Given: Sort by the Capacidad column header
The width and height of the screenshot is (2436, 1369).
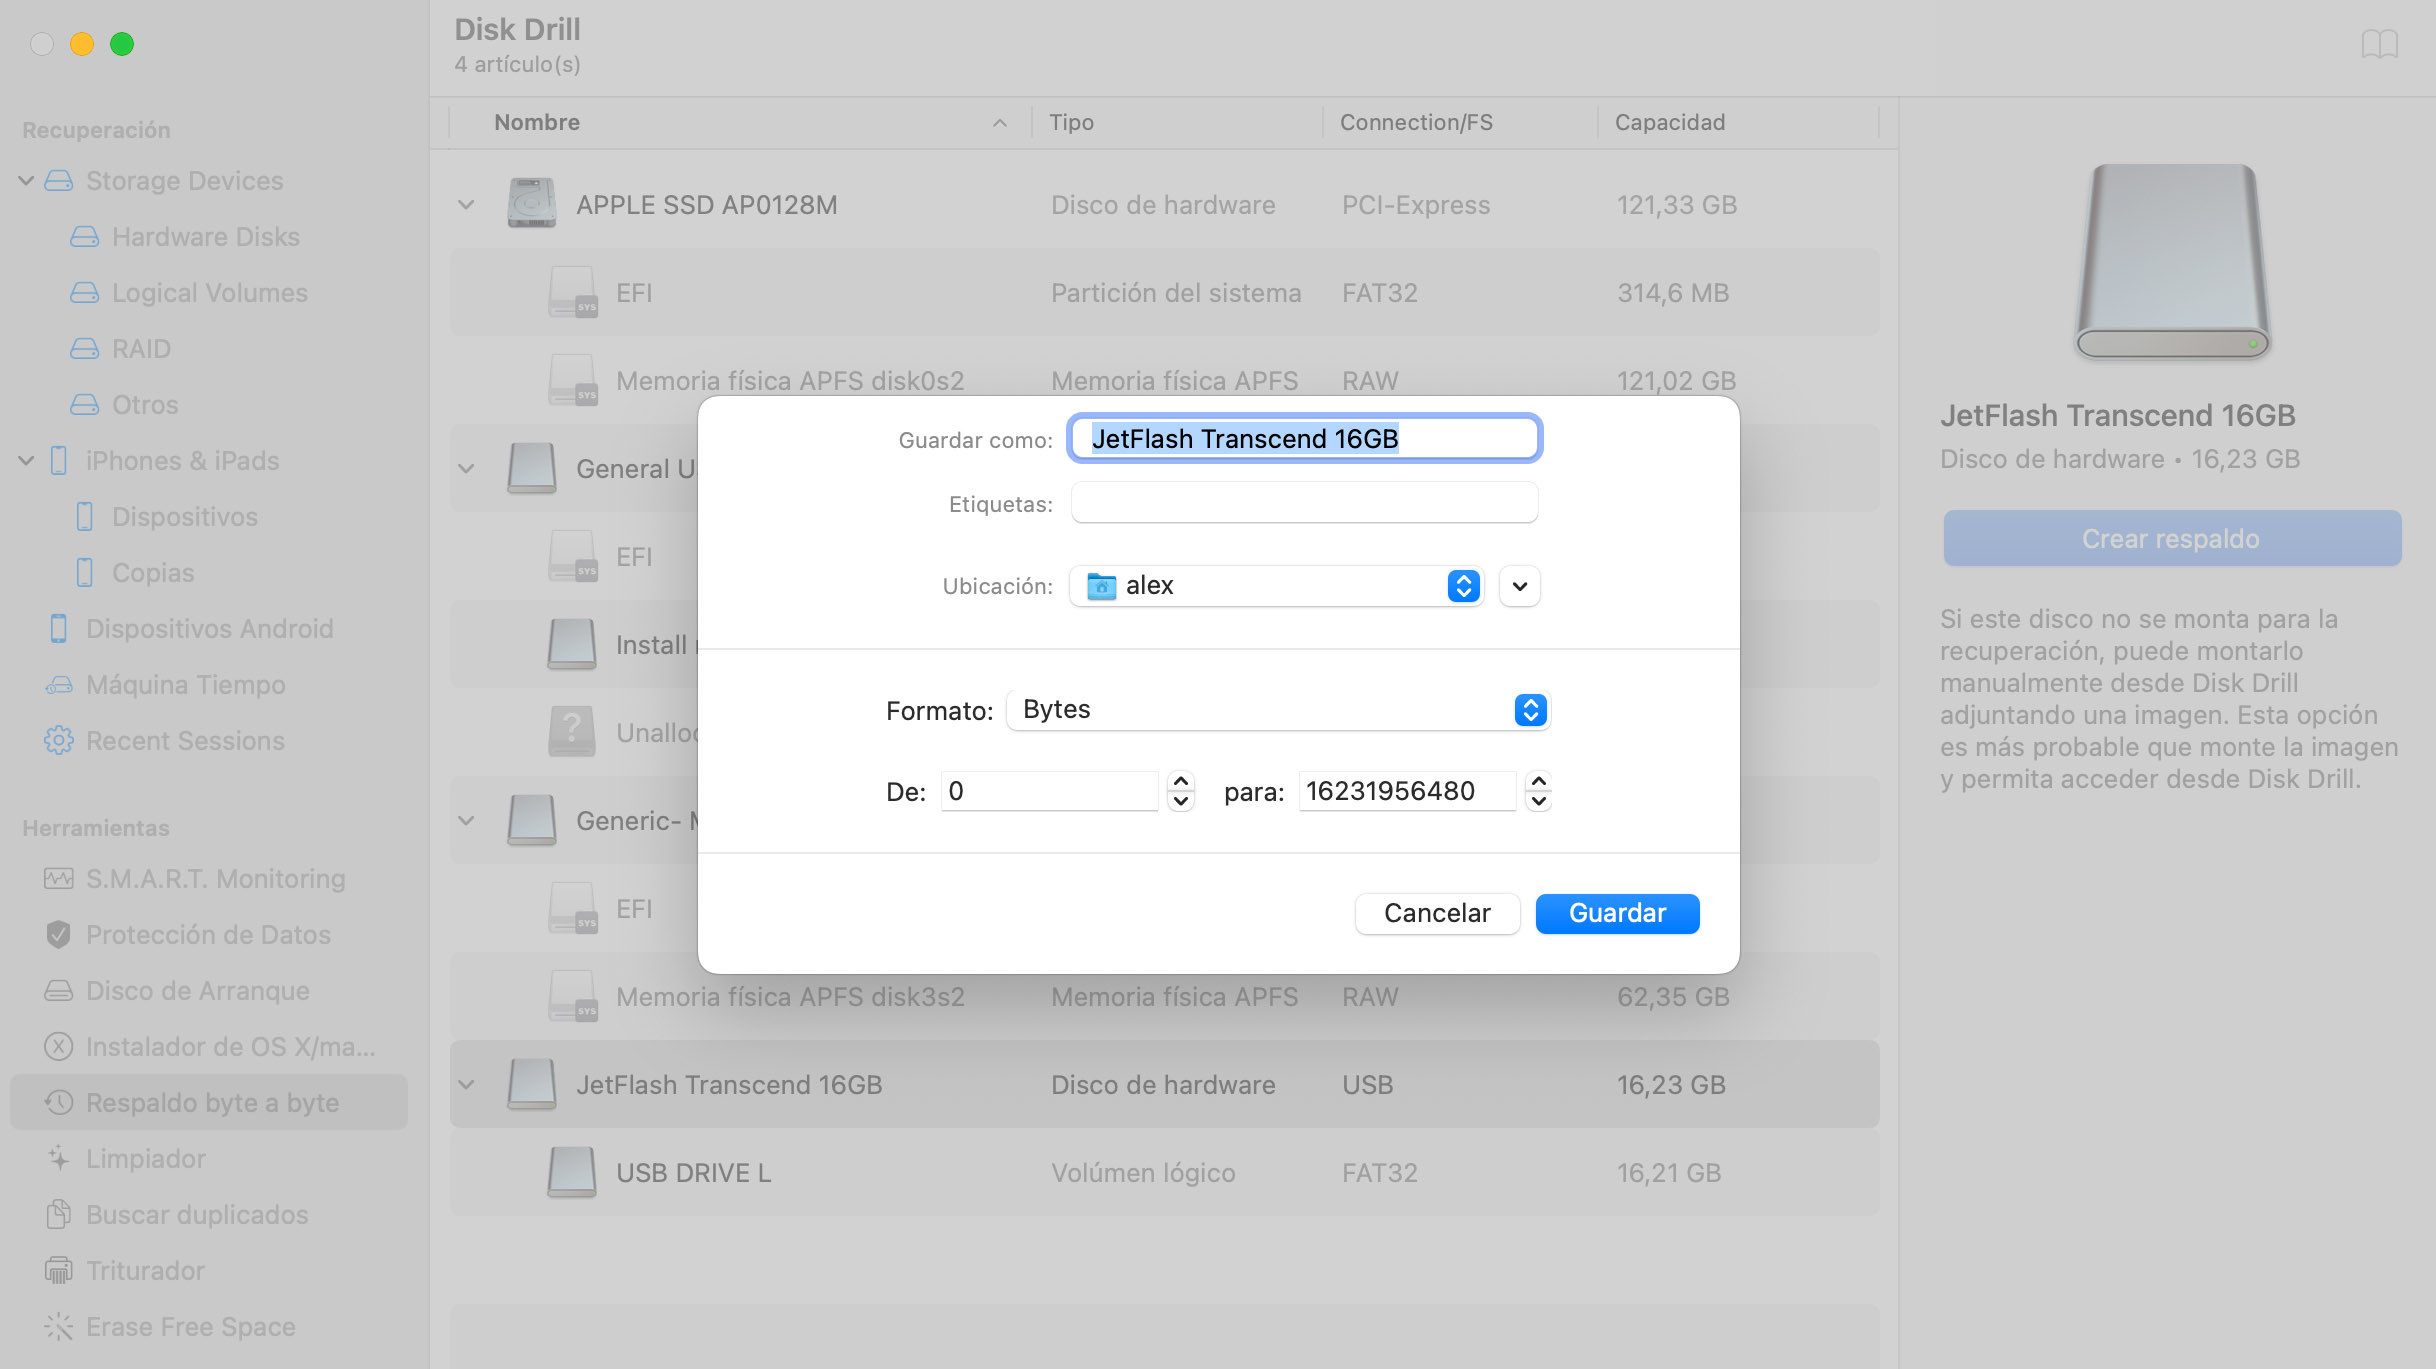Looking at the screenshot, I should 1738,122.
